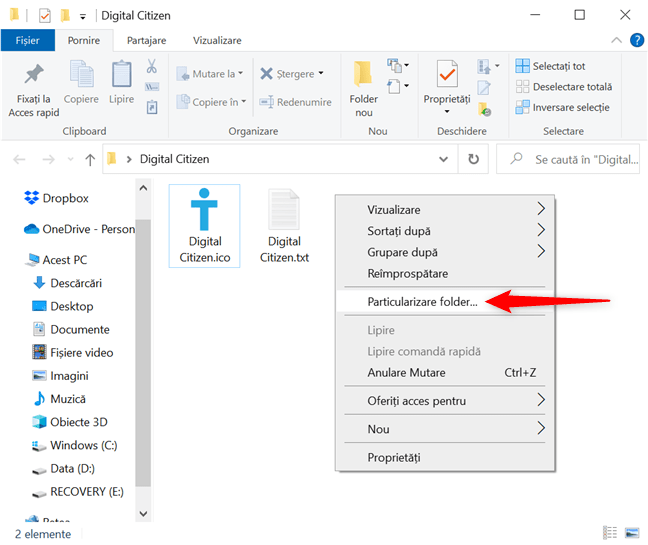Screen dimensions: 648x545
Task: Click Selectați tot
Action: click(550, 66)
